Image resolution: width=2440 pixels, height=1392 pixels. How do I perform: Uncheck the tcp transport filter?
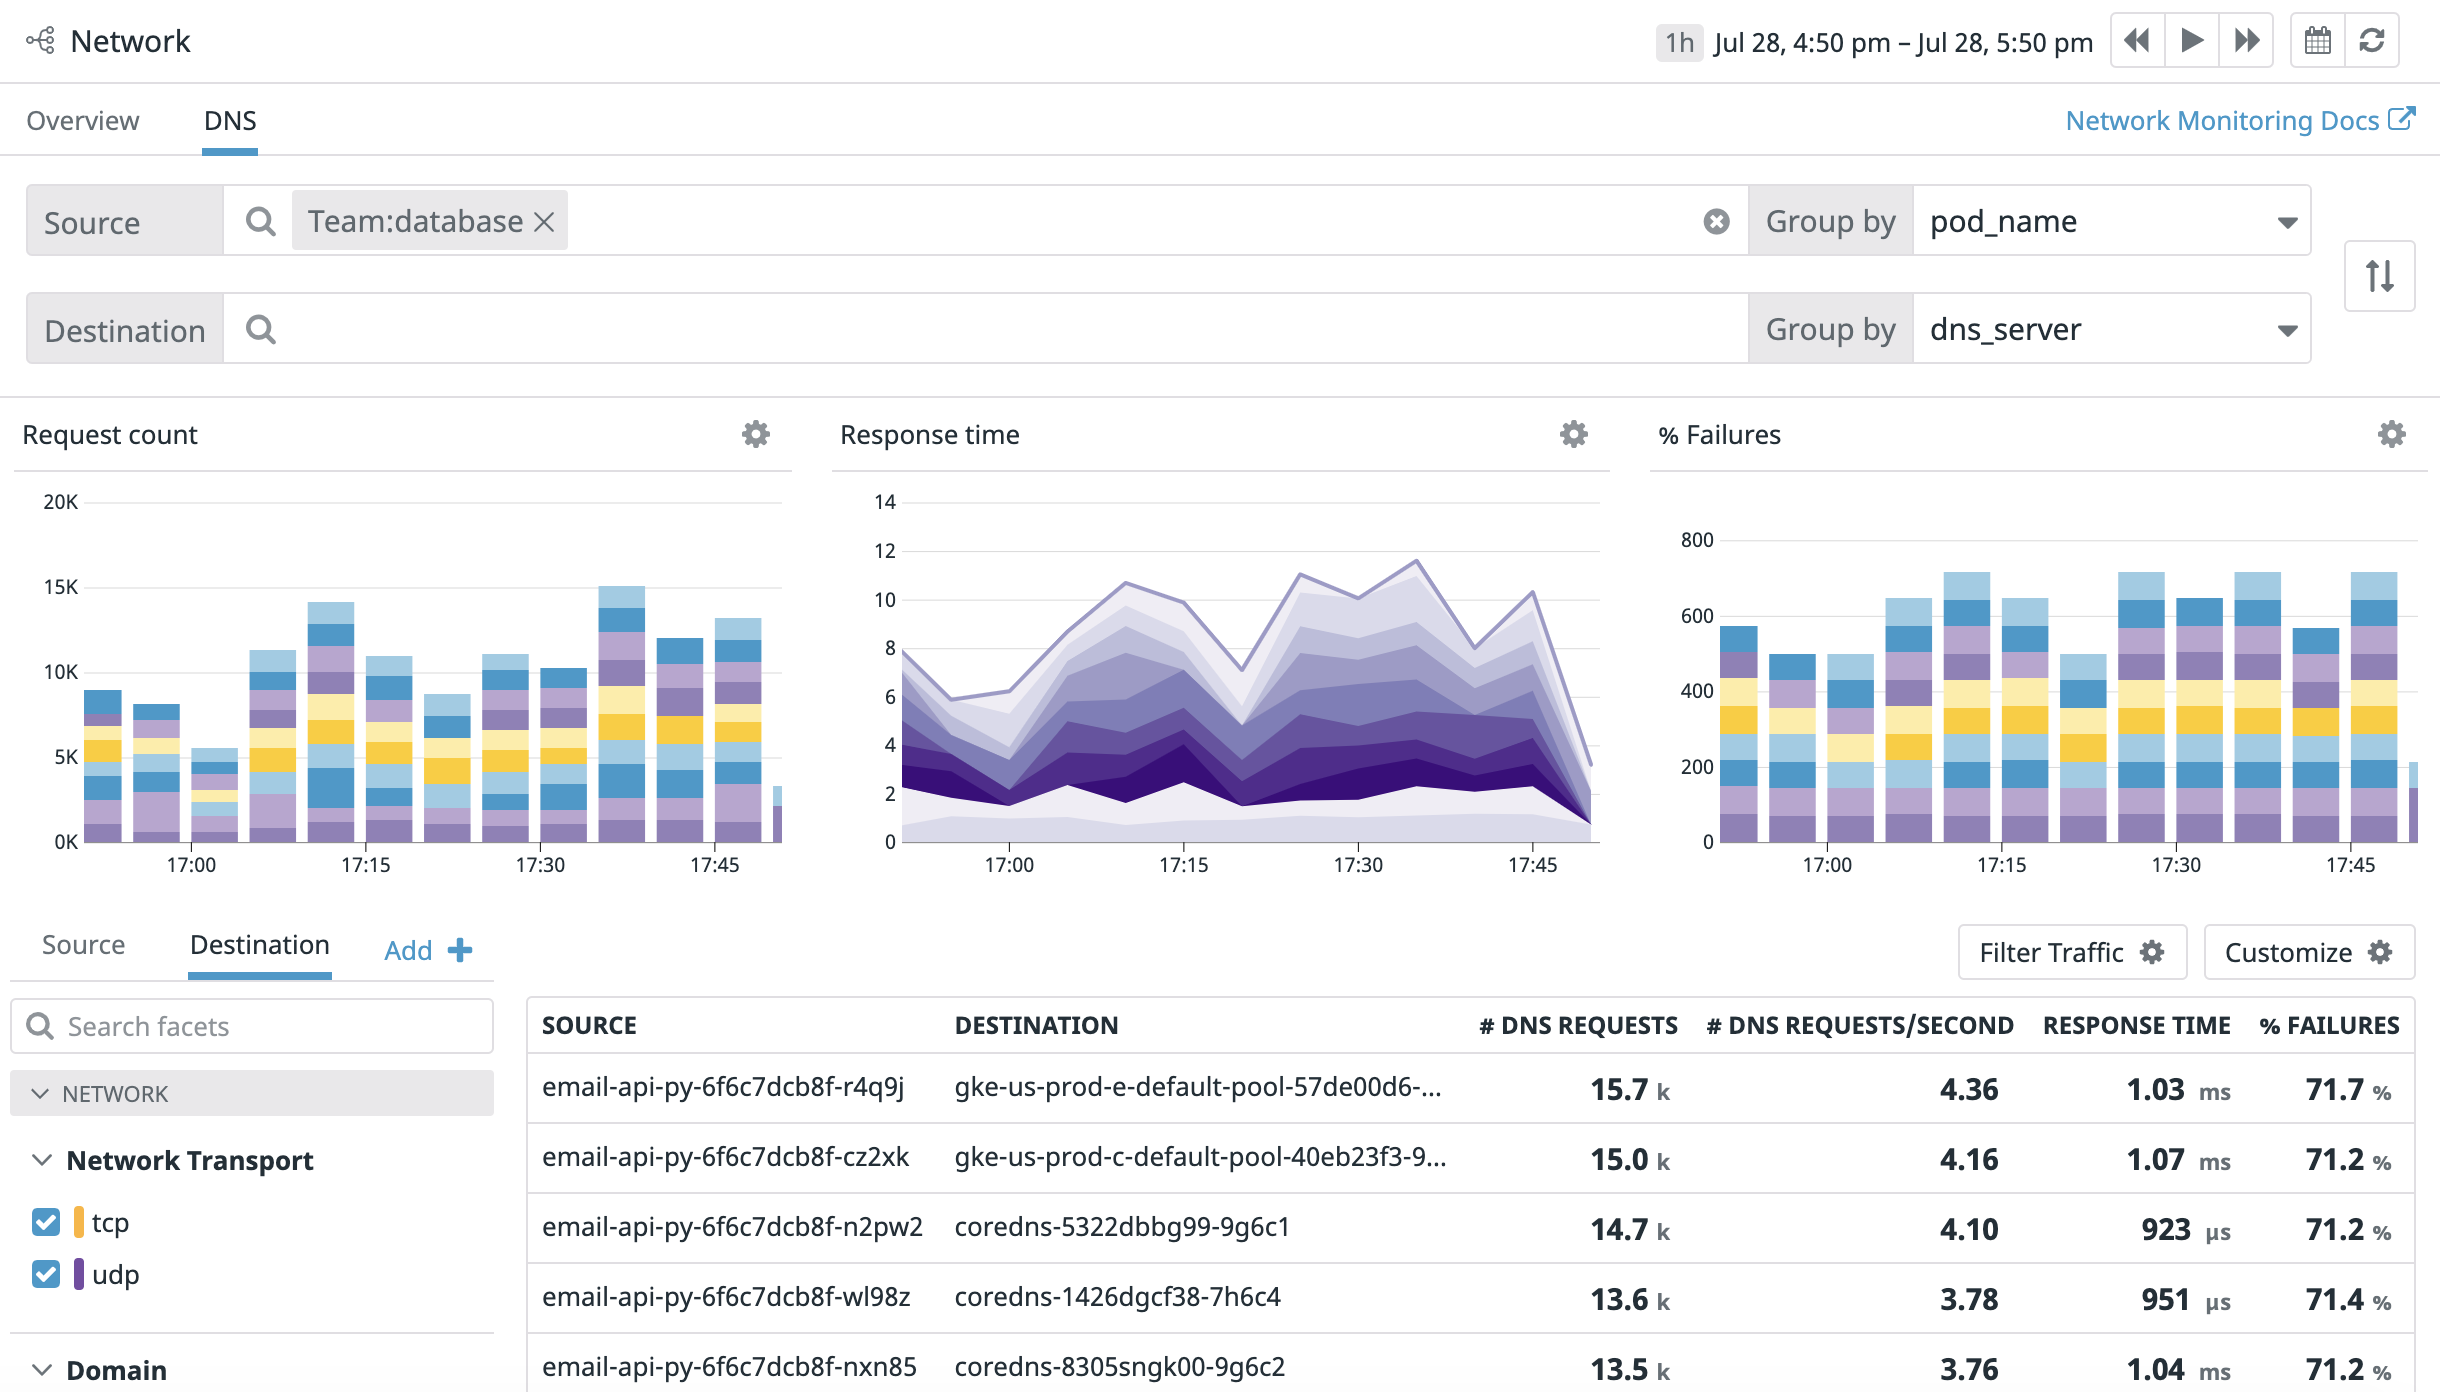[x=45, y=1222]
